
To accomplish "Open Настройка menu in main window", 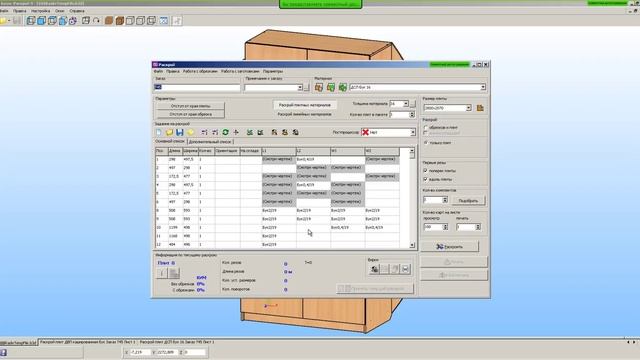I will click(x=40, y=11).
